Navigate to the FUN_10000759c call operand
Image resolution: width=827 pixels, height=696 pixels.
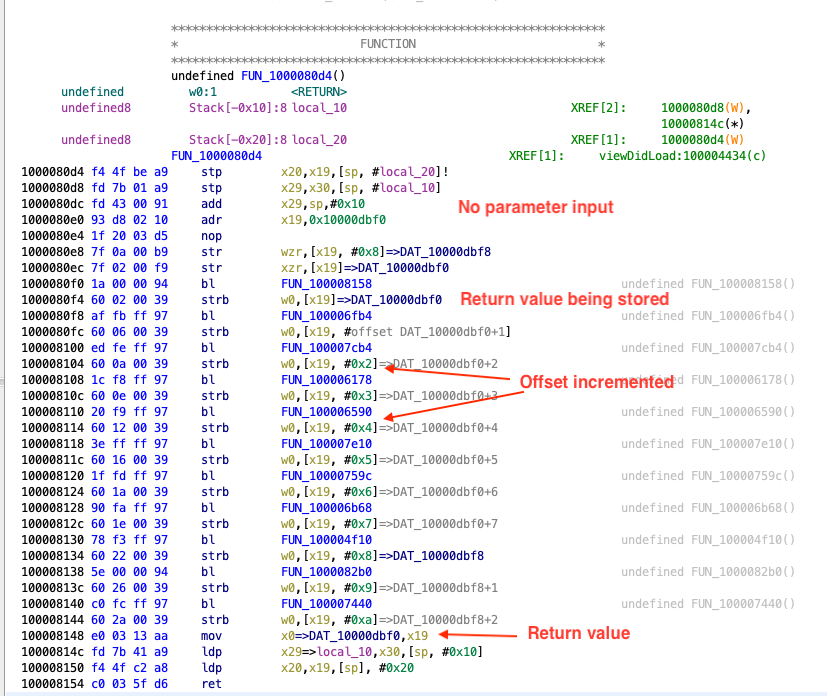coord(319,475)
